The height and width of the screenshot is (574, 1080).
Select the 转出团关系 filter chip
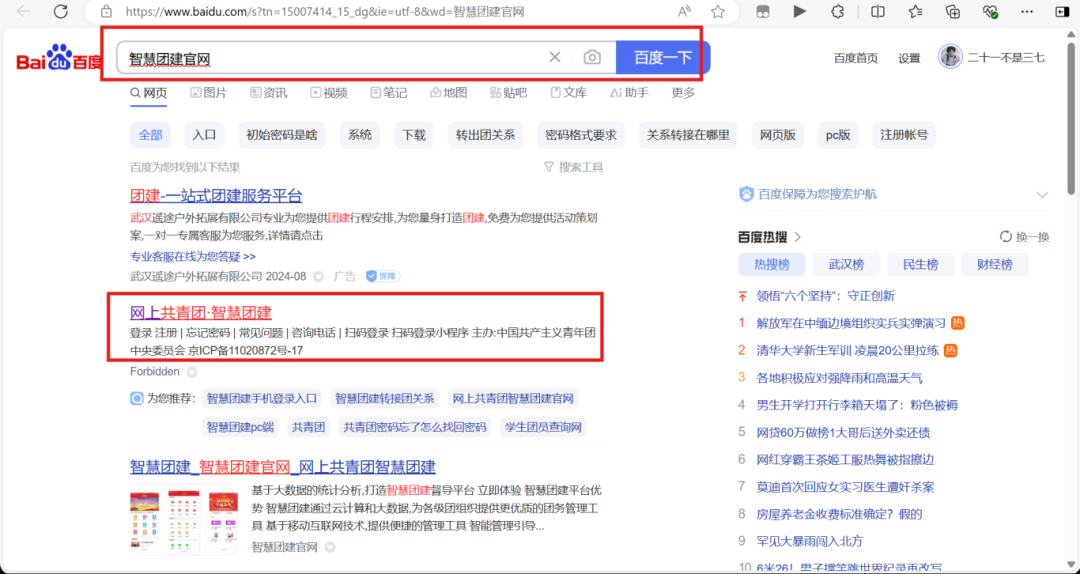click(485, 135)
